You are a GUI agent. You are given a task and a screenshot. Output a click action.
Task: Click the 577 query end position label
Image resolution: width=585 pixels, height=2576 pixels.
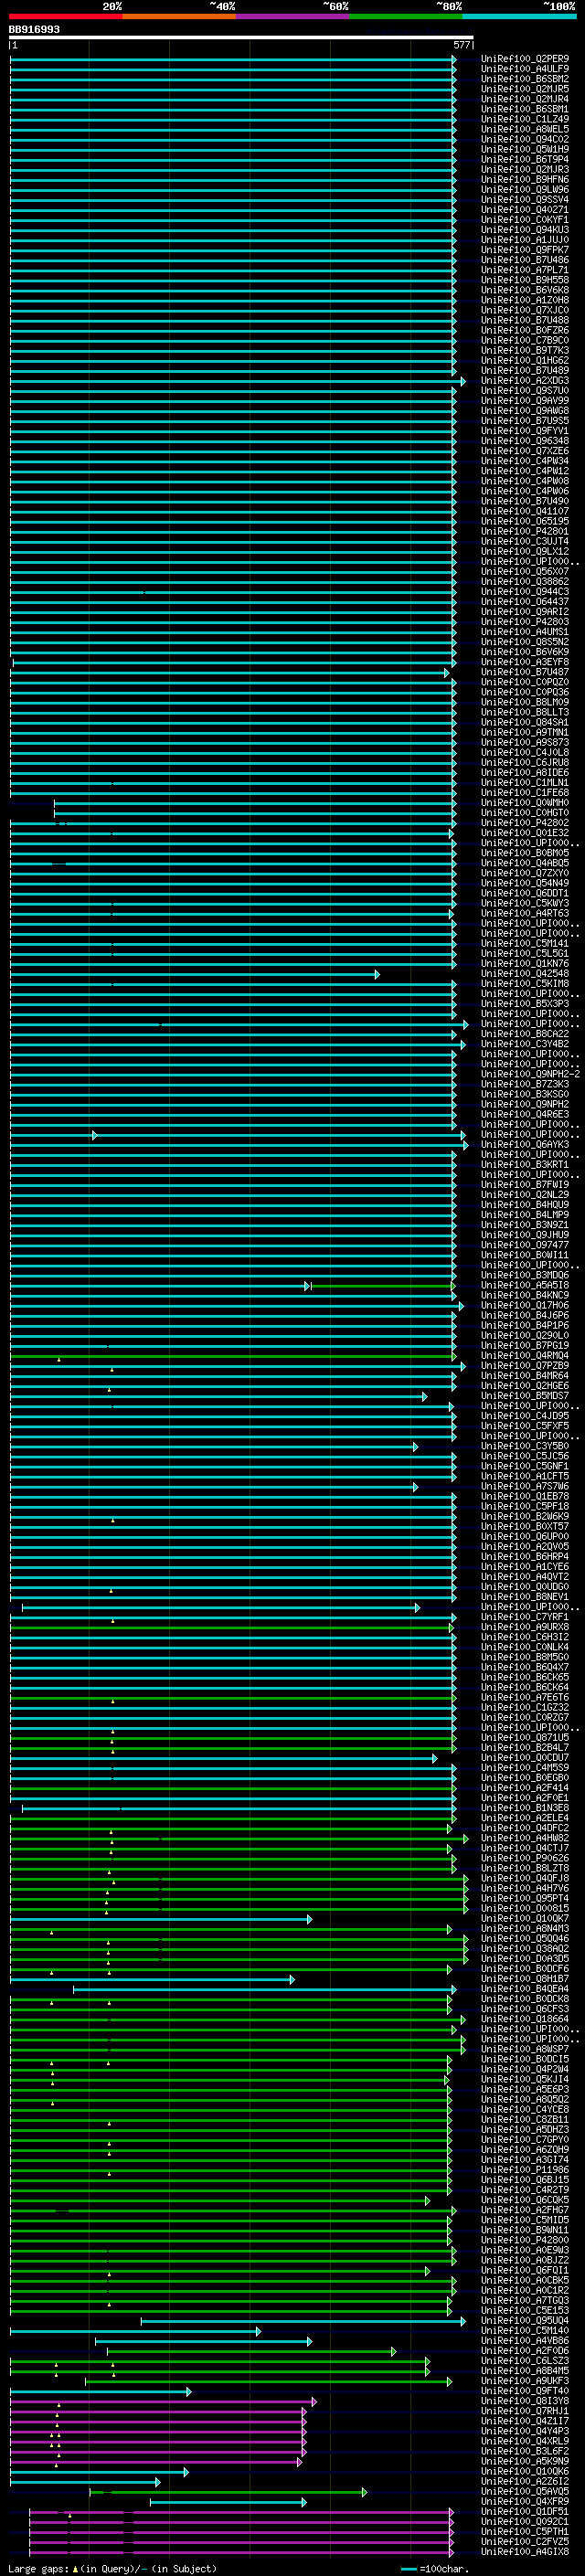pos(461,45)
